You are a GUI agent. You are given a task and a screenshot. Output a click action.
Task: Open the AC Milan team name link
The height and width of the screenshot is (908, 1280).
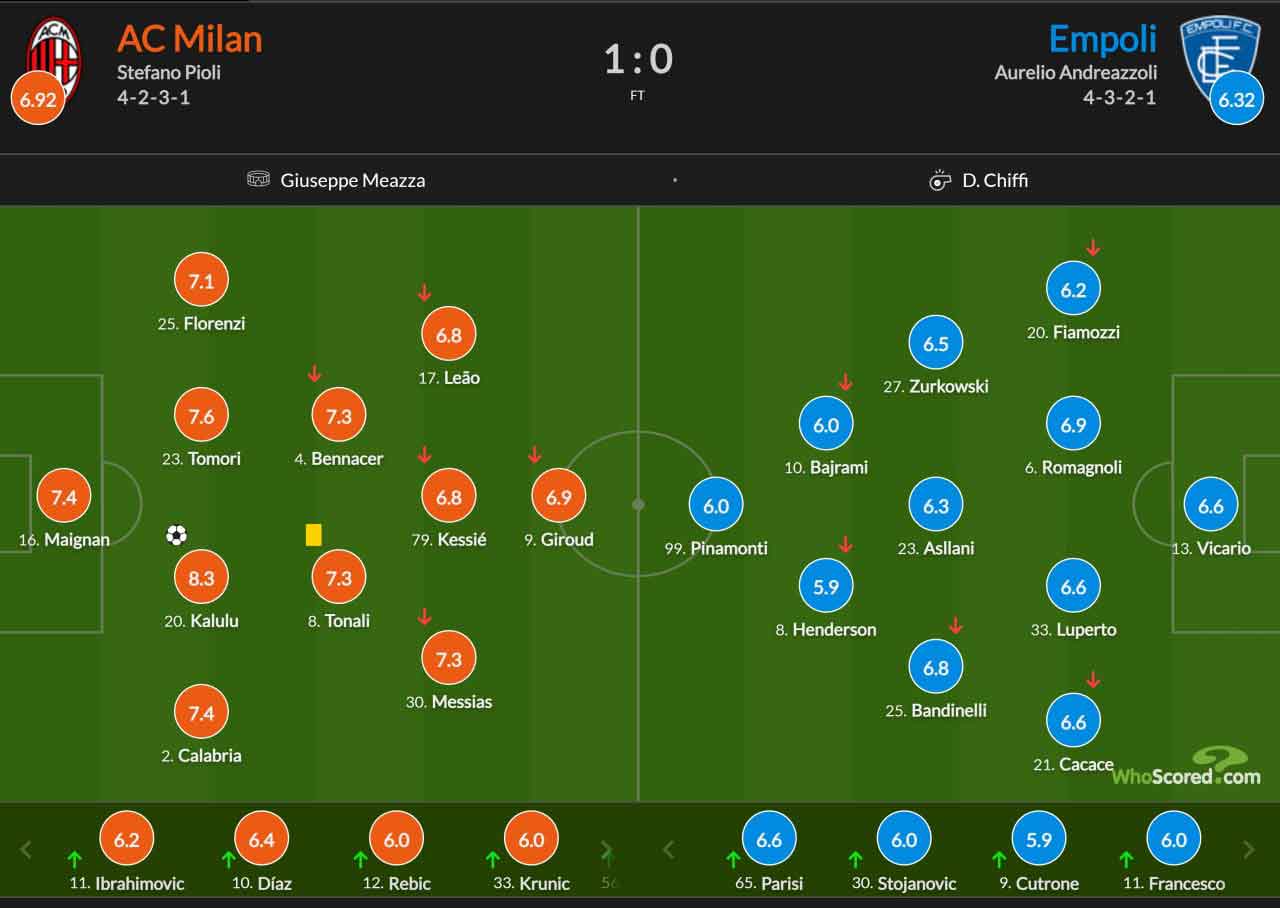(190, 39)
